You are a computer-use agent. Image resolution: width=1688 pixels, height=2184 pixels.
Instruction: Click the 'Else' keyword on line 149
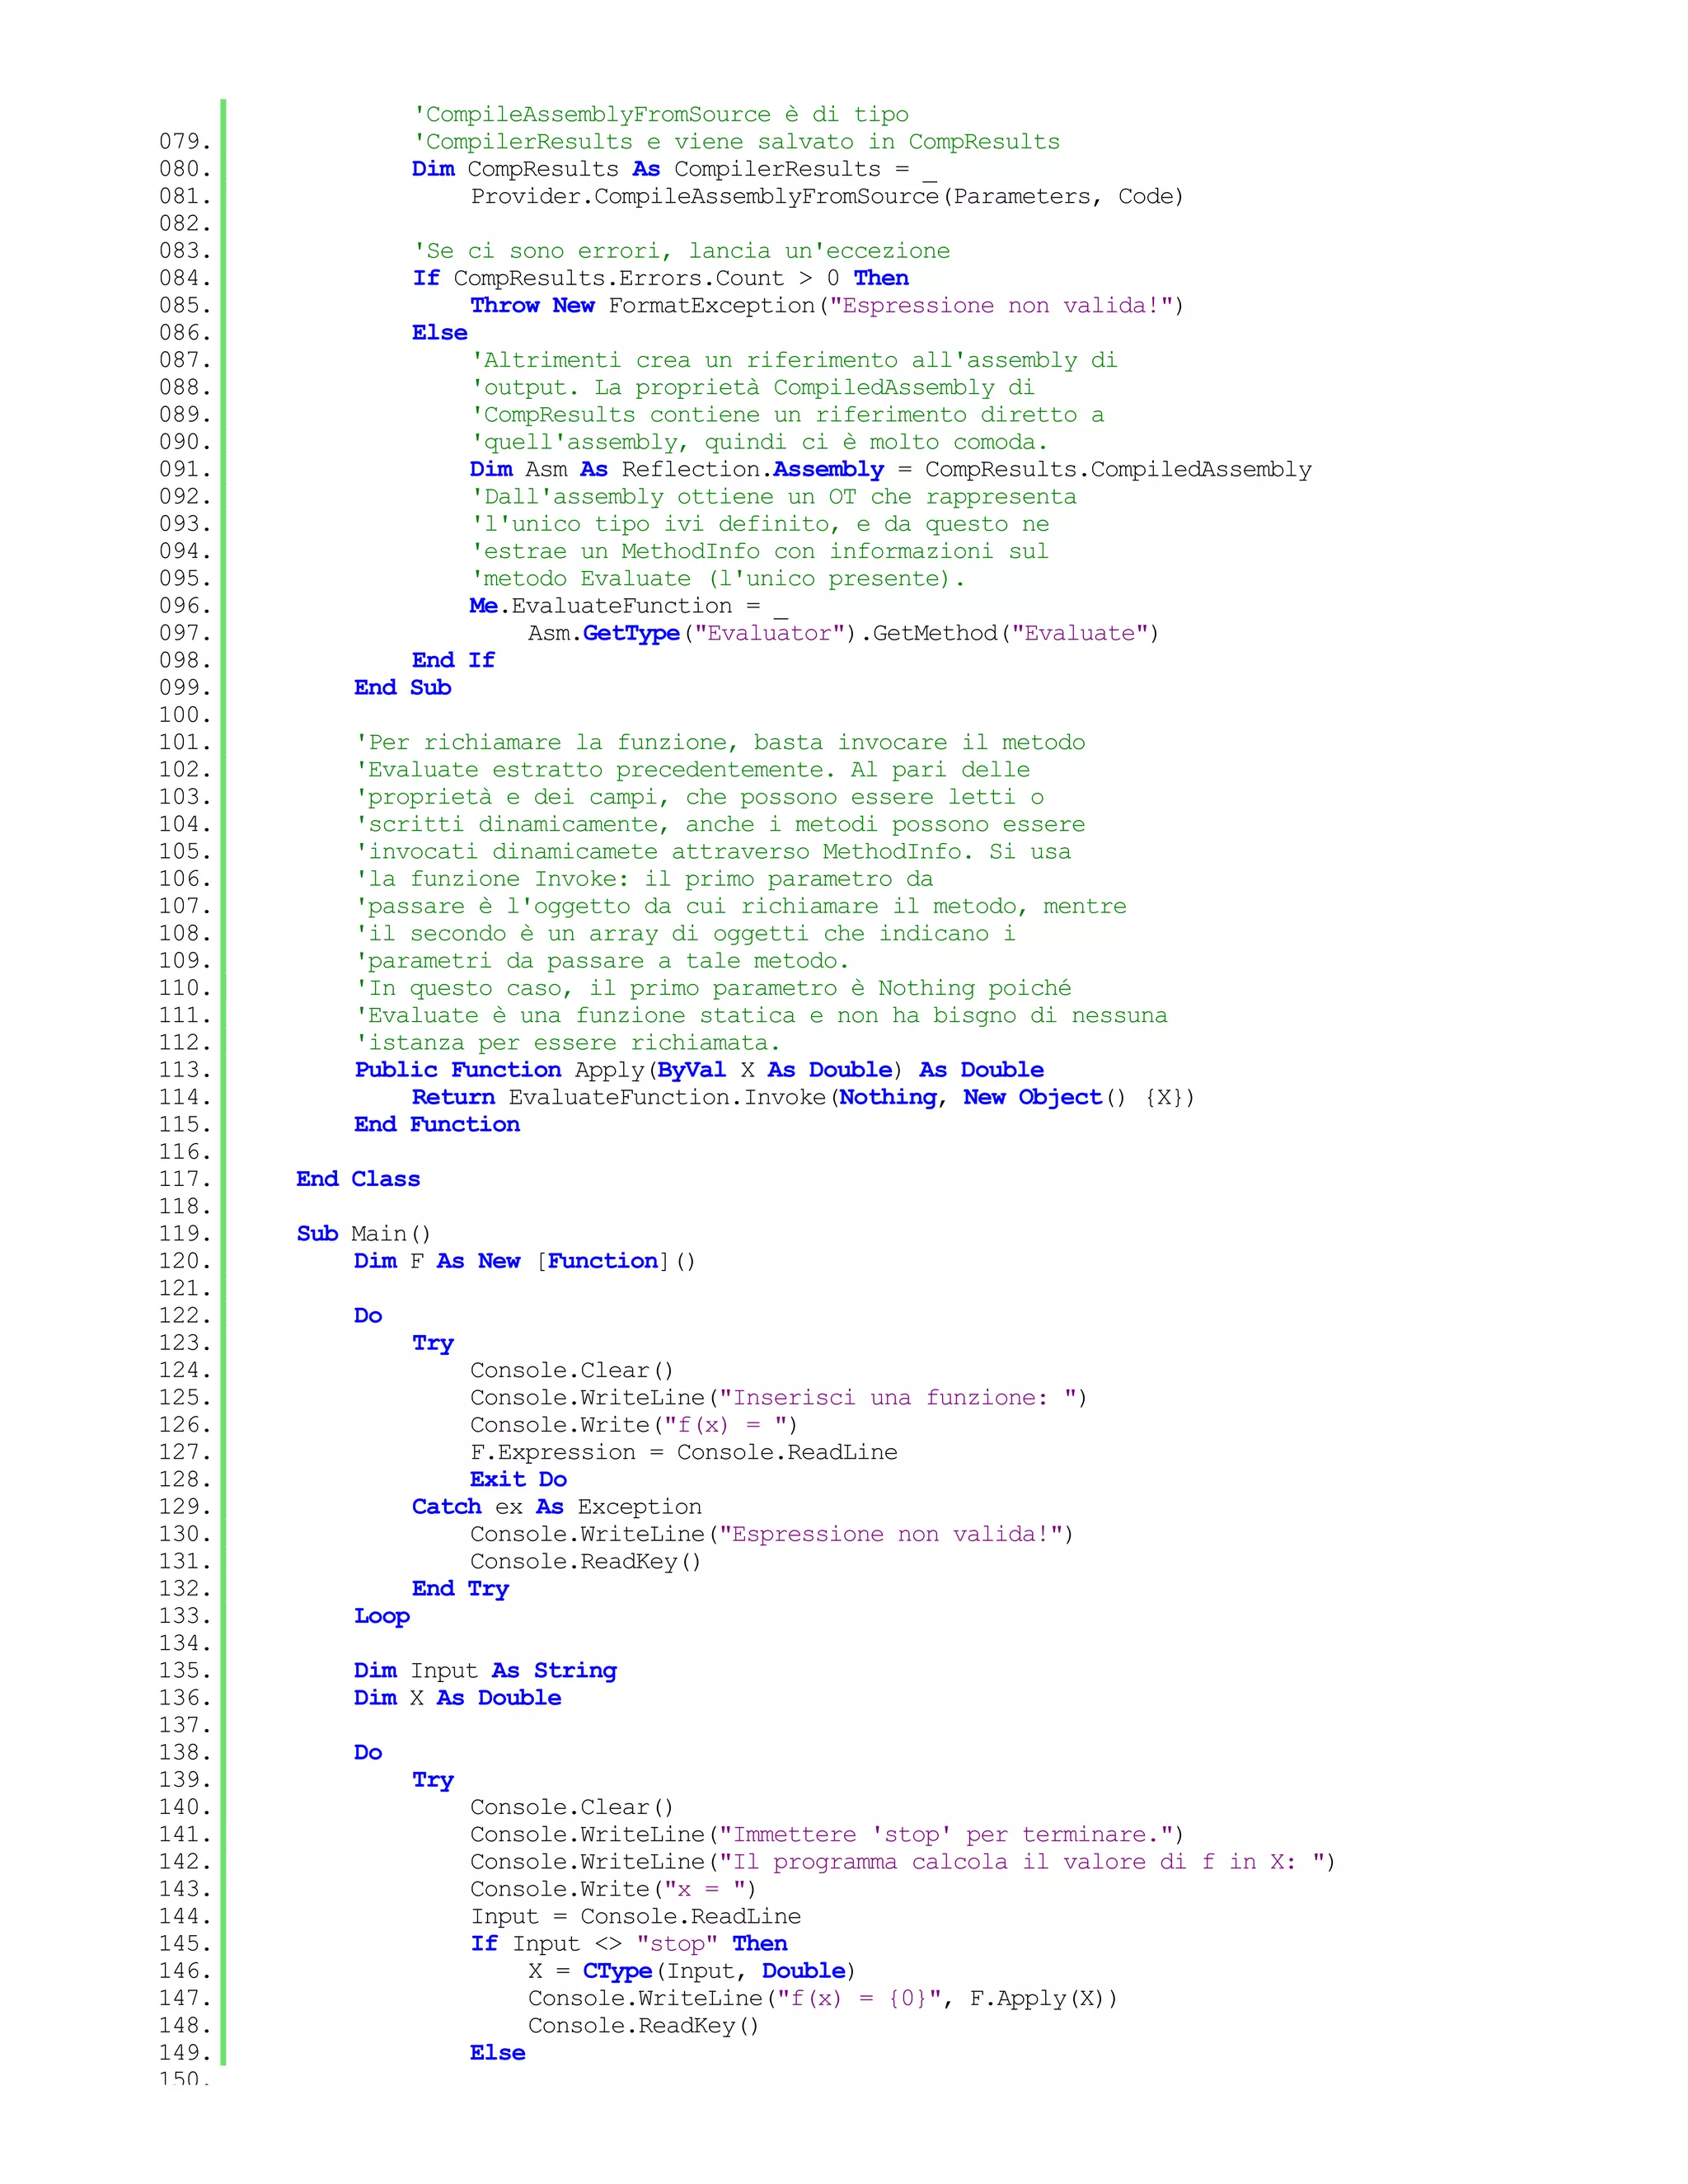(498, 2053)
